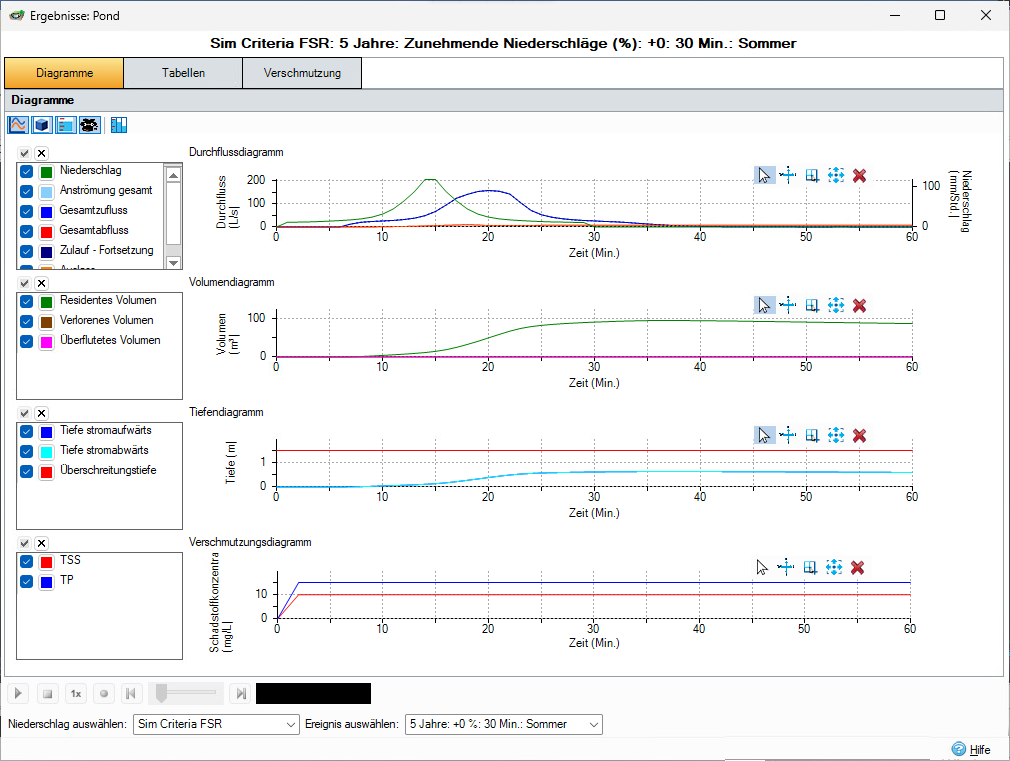Select pointer tool in Tiefendiagramm
The image size is (1010, 761).
tap(765, 436)
